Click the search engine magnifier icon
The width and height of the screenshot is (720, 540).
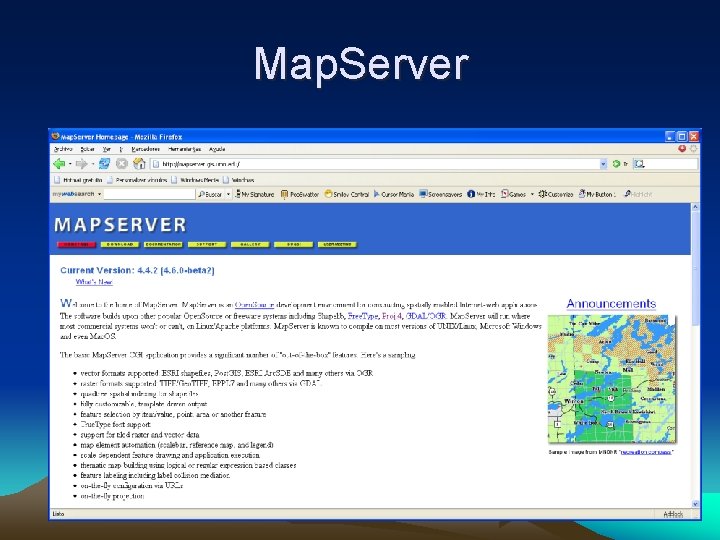click(639, 164)
